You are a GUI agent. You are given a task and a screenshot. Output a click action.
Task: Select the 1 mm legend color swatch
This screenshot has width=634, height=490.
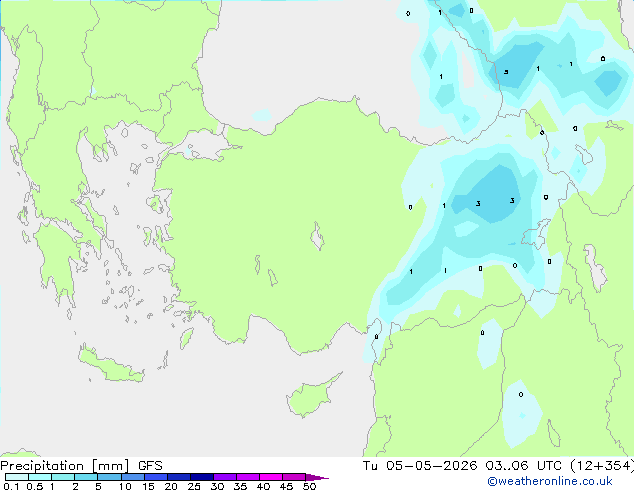[63, 477]
